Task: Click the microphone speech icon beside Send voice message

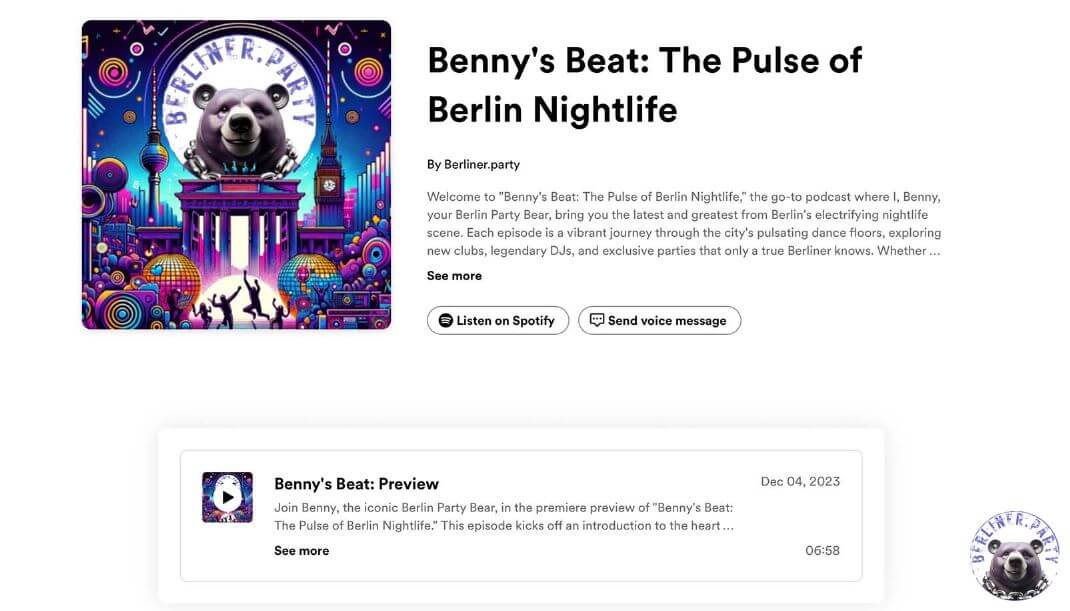Action: click(x=597, y=320)
